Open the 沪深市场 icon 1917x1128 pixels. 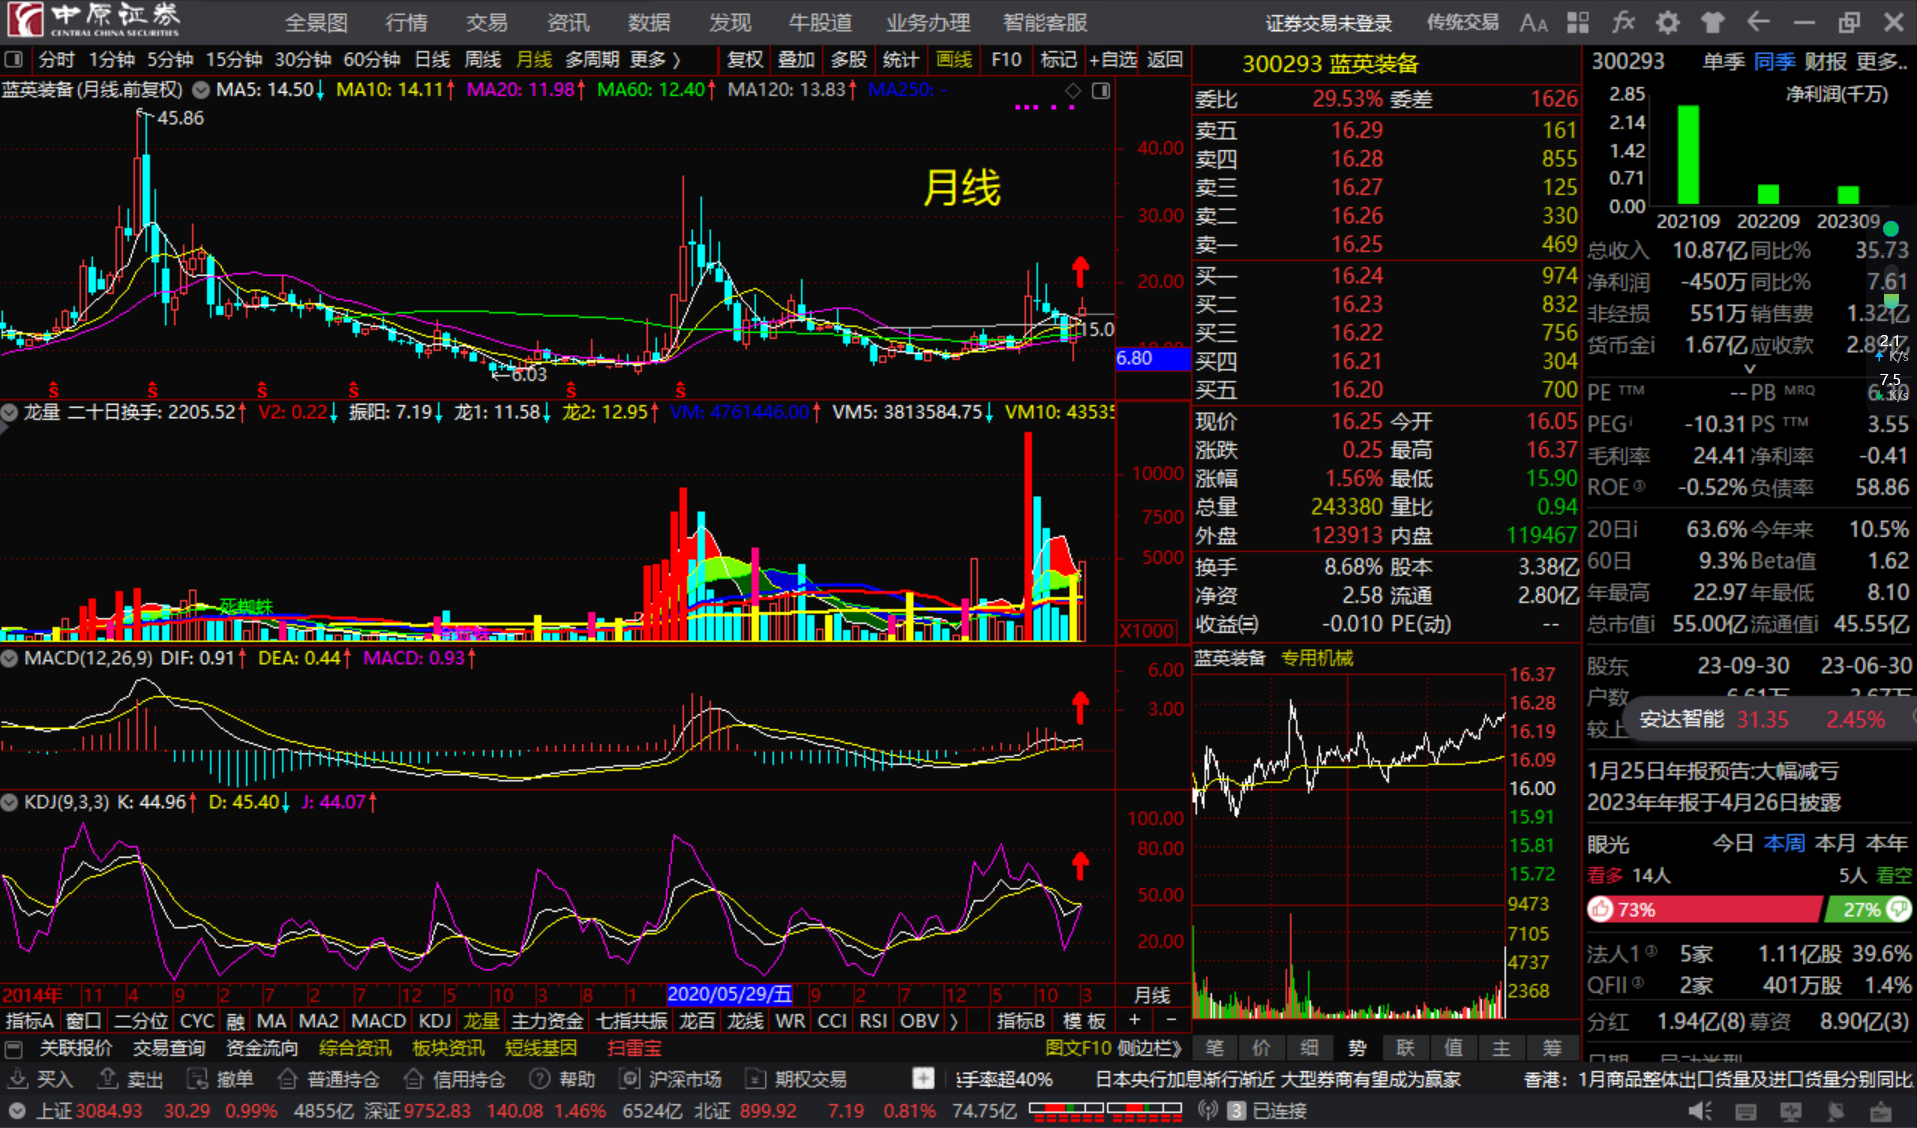coord(629,1079)
